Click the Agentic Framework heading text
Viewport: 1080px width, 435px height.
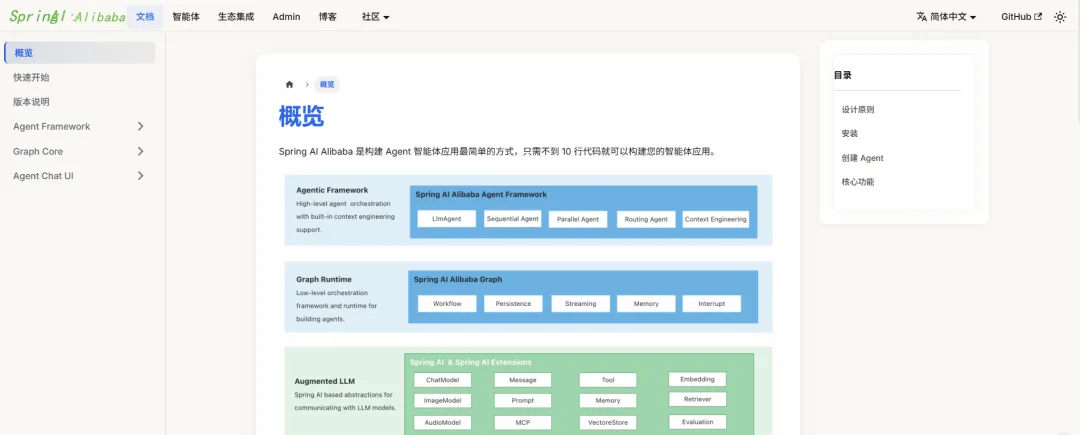332,190
